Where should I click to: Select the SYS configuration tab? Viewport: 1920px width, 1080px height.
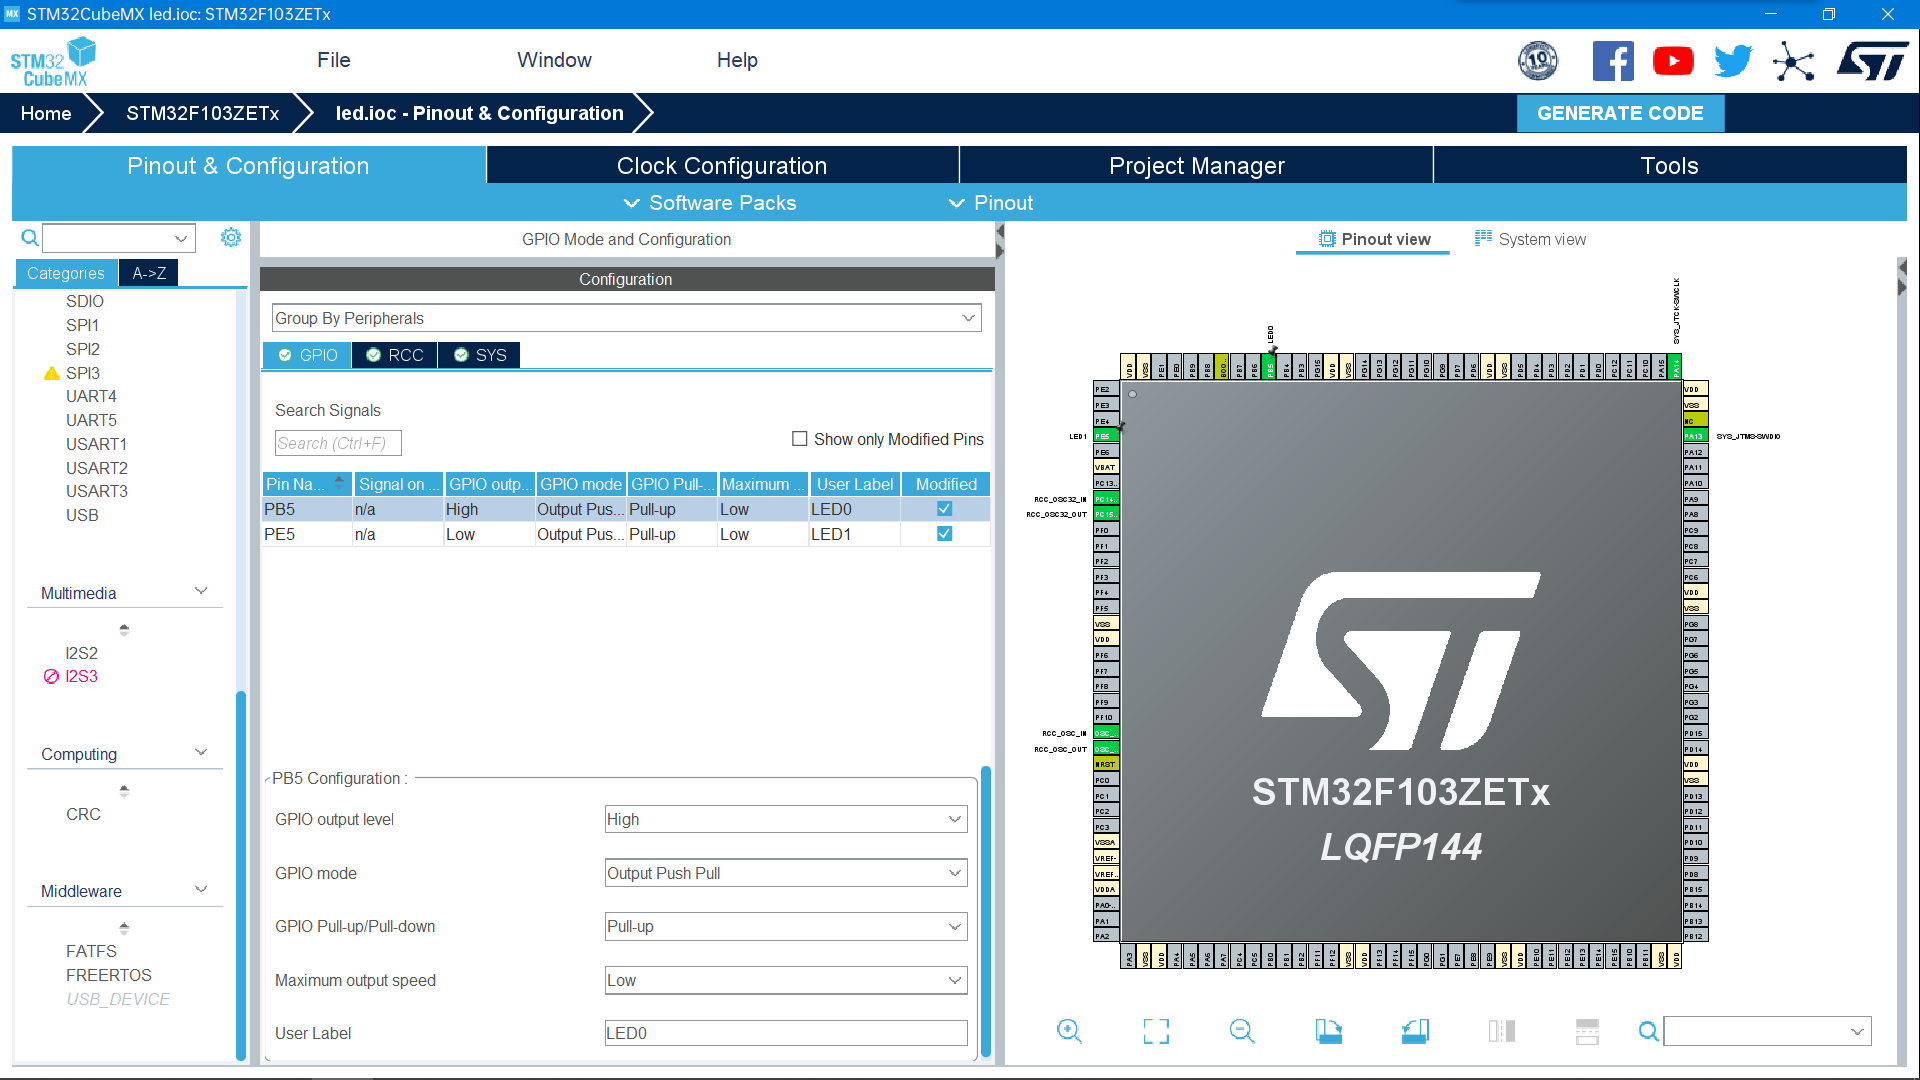point(480,355)
